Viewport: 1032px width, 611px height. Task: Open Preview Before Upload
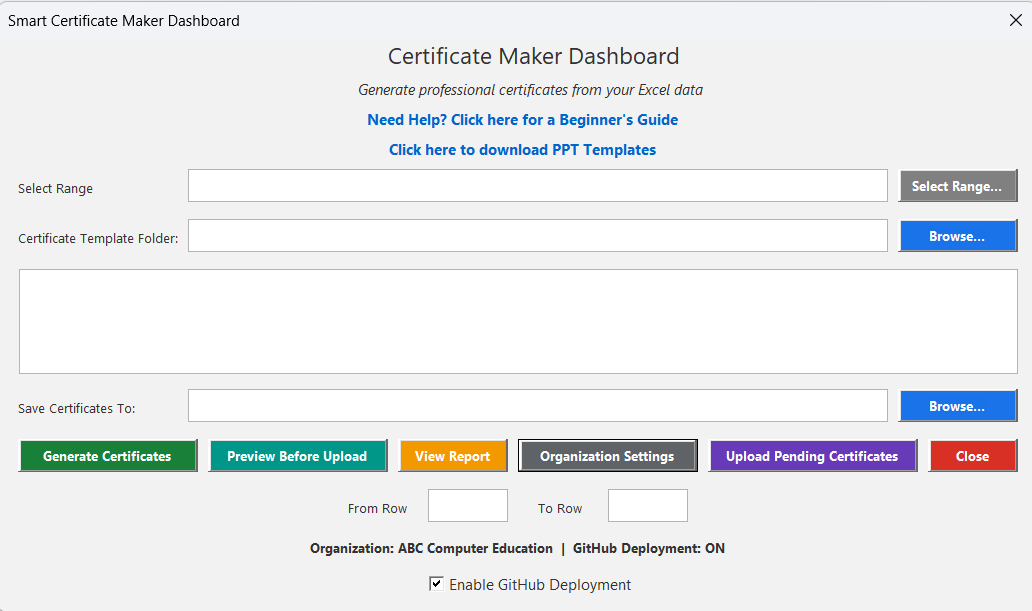(297, 456)
